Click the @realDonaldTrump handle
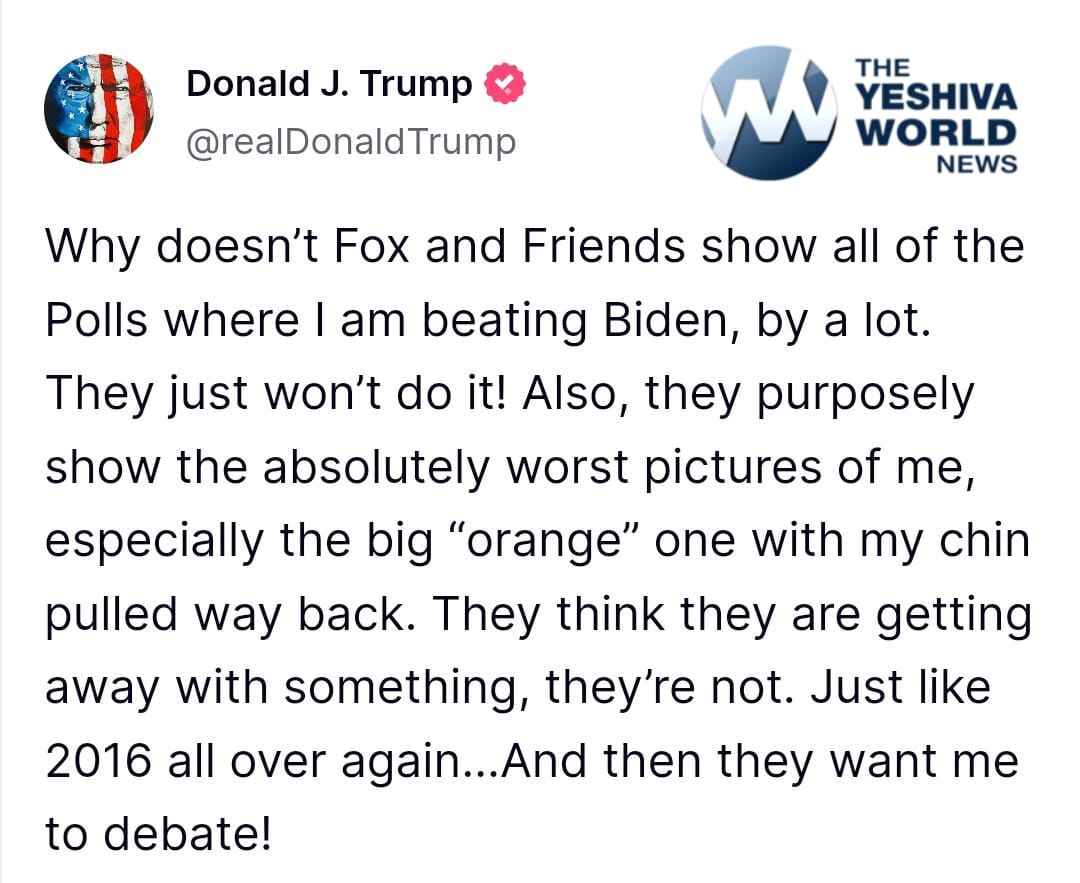 click(x=351, y=142)
